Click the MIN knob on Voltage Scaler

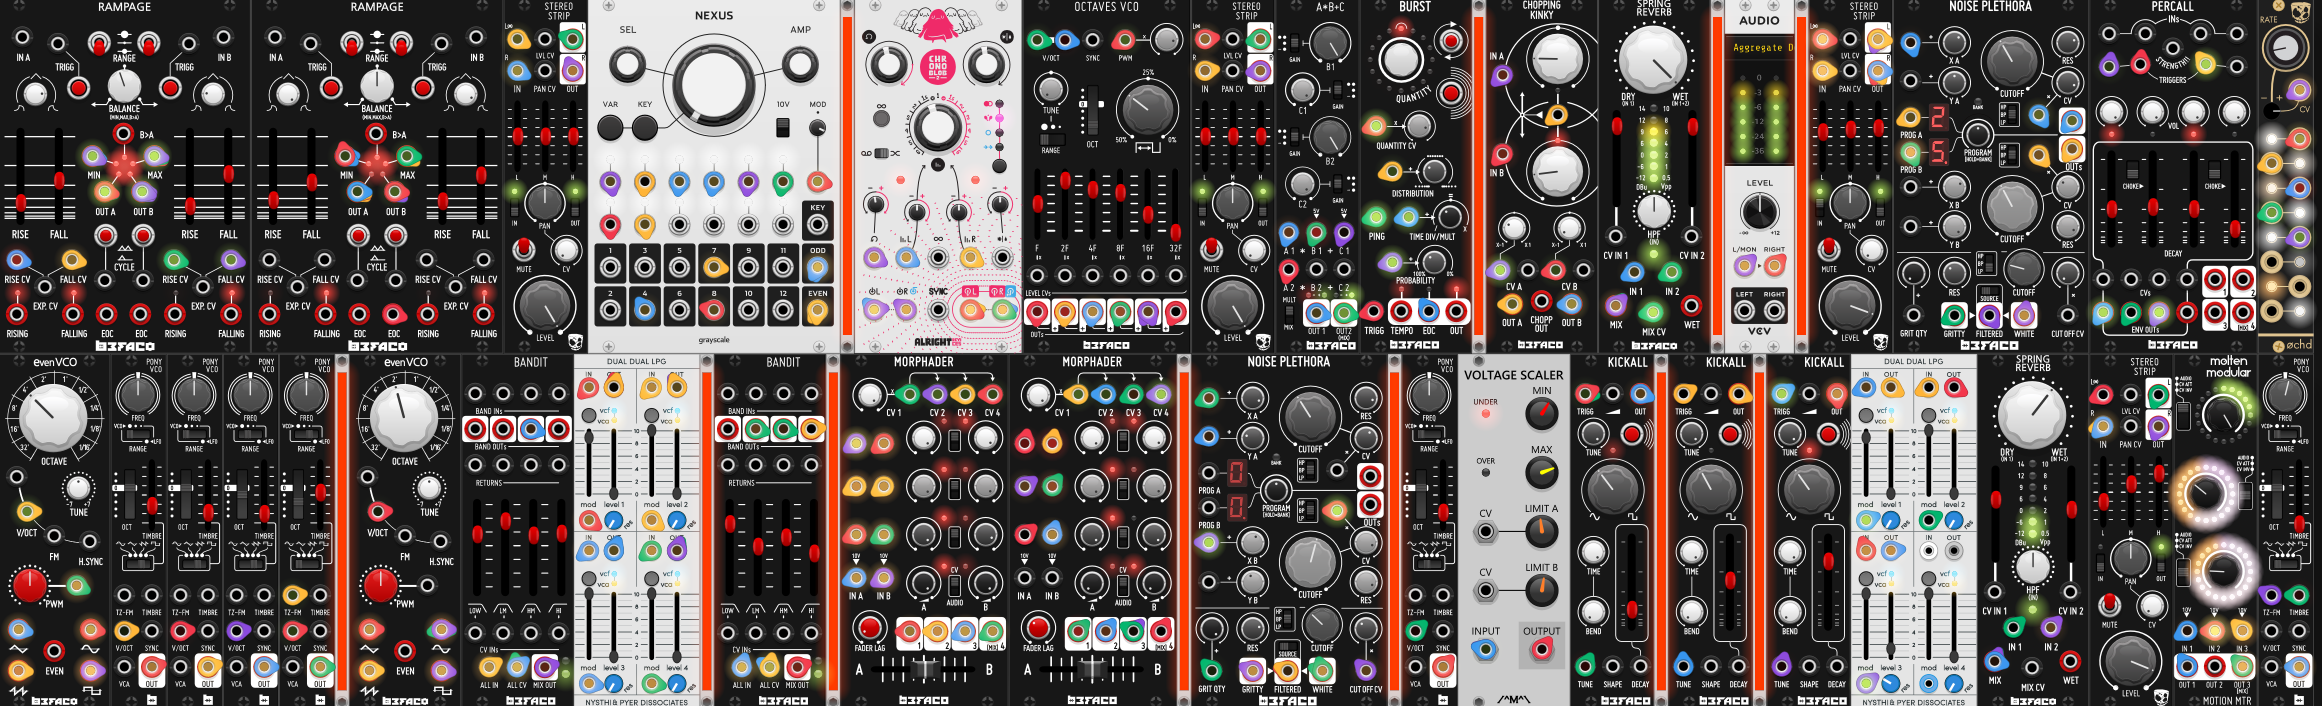pyautogui.click(x=1542, y=413)
